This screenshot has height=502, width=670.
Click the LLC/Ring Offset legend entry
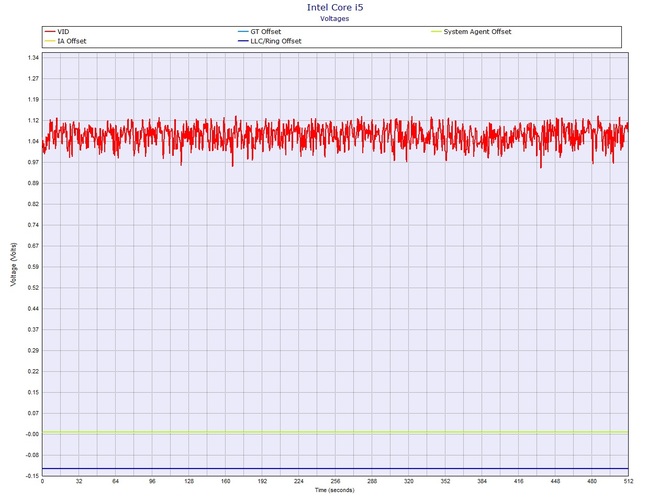270,41
